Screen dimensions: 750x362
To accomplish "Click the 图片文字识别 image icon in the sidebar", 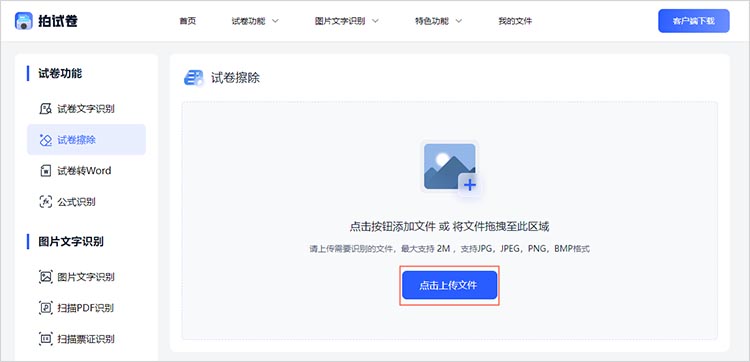I will coord(45,277).
